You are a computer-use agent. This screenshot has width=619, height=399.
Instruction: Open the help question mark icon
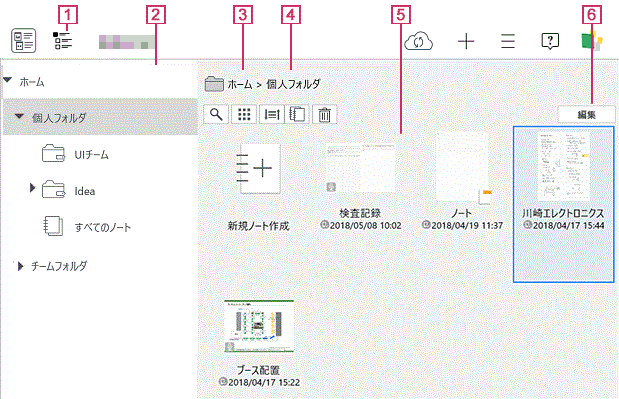coord(550,41)
